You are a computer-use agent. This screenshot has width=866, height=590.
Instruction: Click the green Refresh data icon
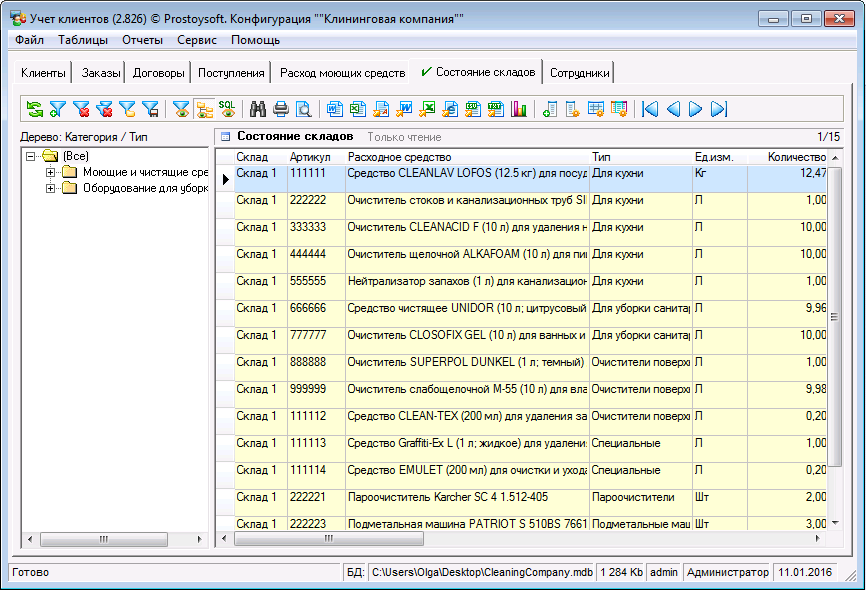click(35, 109)
